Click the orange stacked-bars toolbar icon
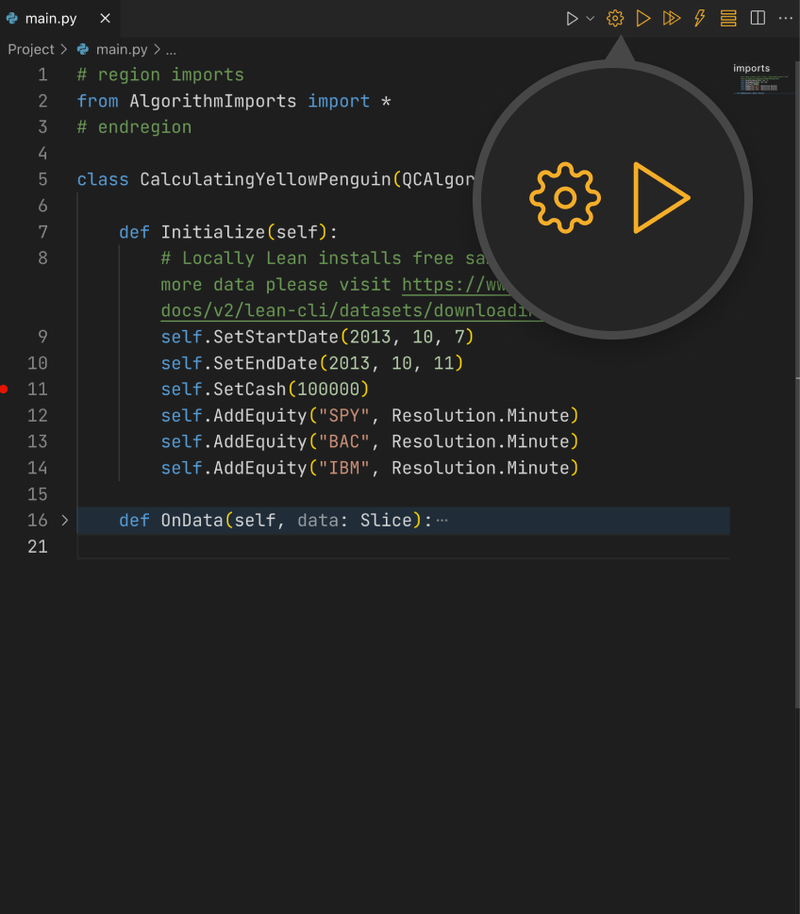 pos(728,18)
